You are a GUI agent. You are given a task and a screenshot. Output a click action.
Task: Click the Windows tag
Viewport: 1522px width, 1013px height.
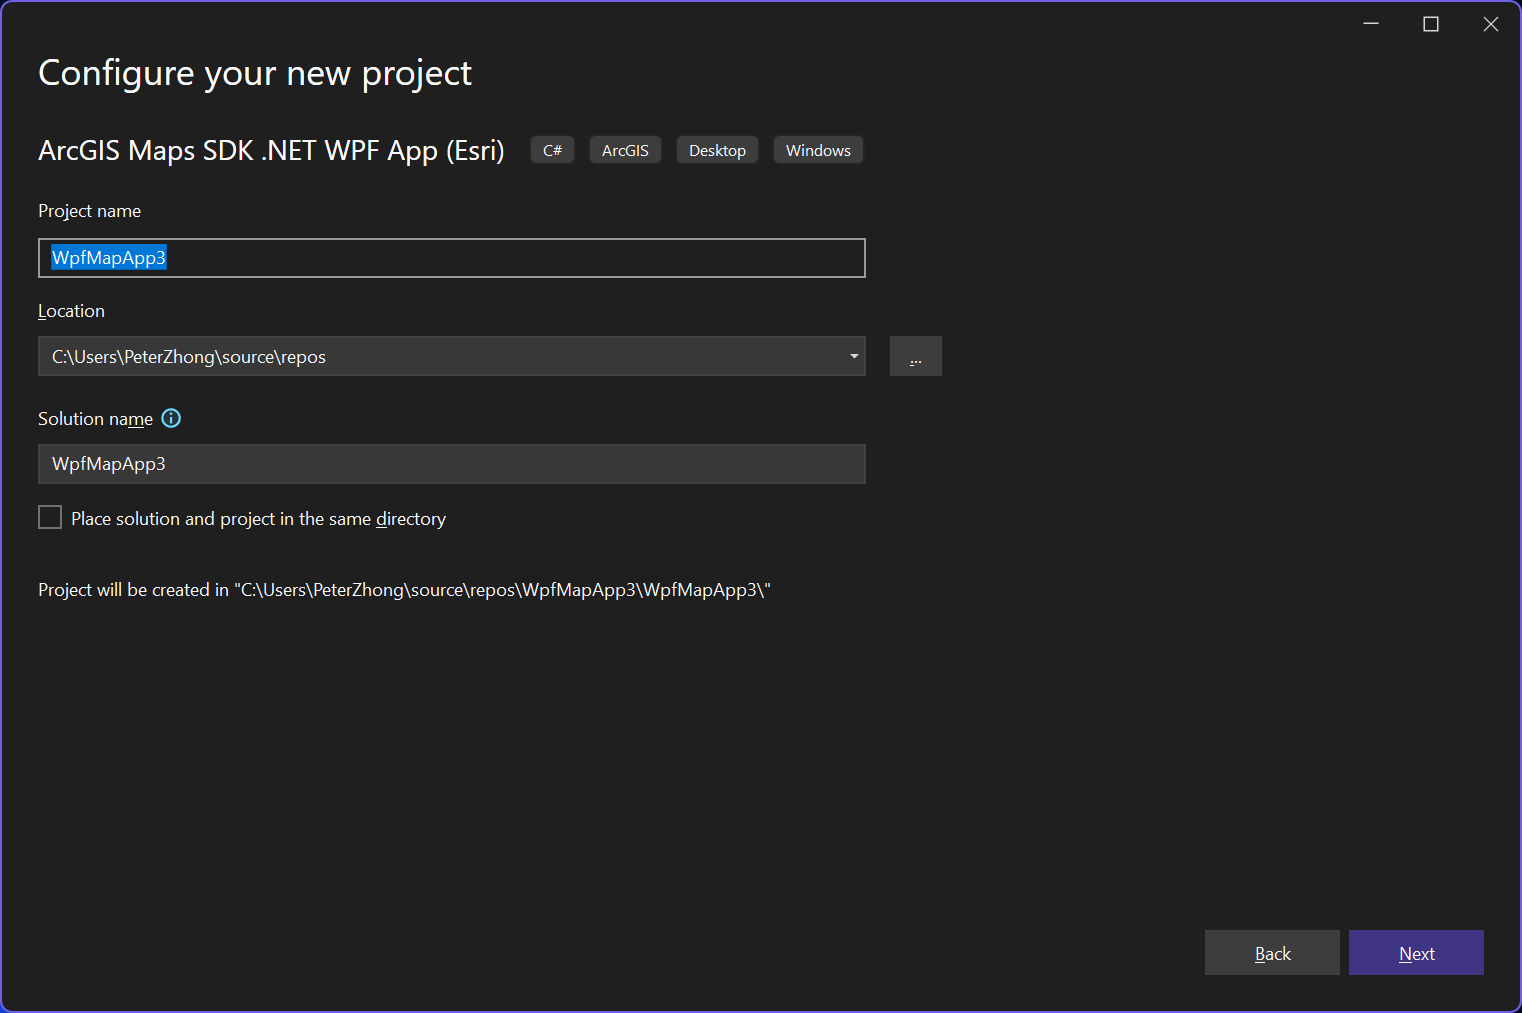818,150
